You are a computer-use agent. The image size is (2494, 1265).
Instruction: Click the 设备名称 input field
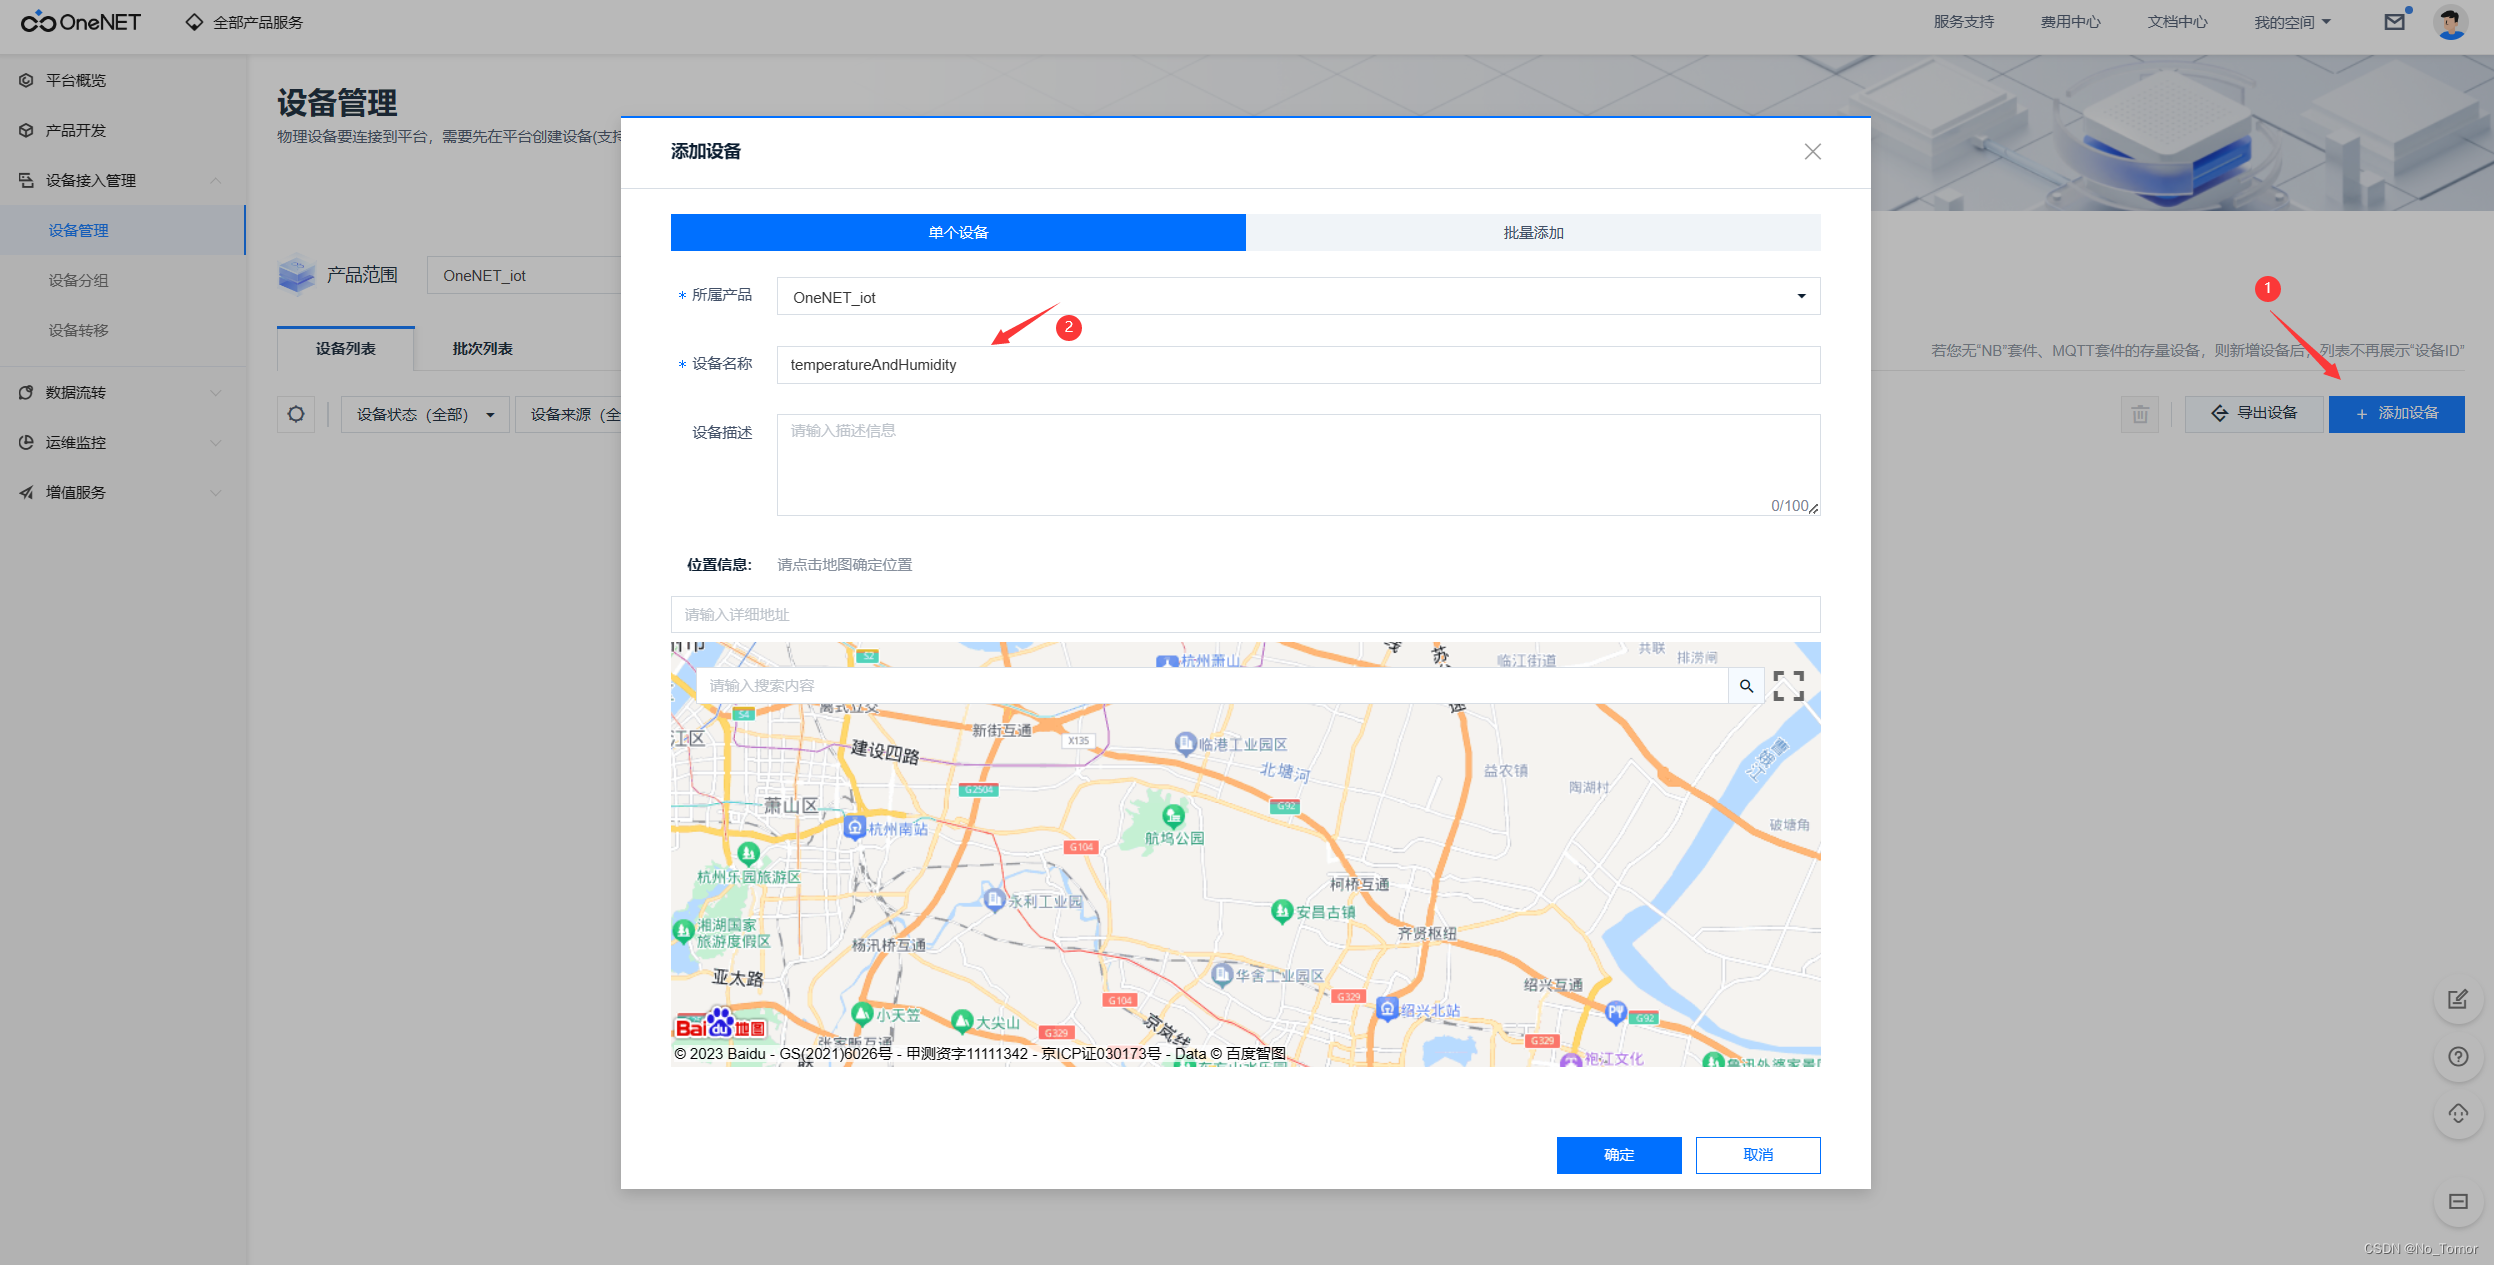point(1298,365)
